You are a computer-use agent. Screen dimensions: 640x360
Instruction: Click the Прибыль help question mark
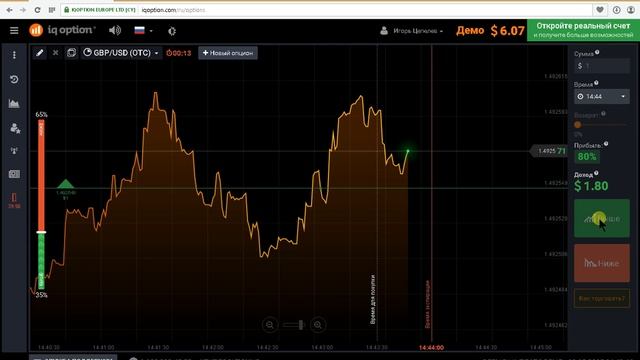click(x=606, y=144)
